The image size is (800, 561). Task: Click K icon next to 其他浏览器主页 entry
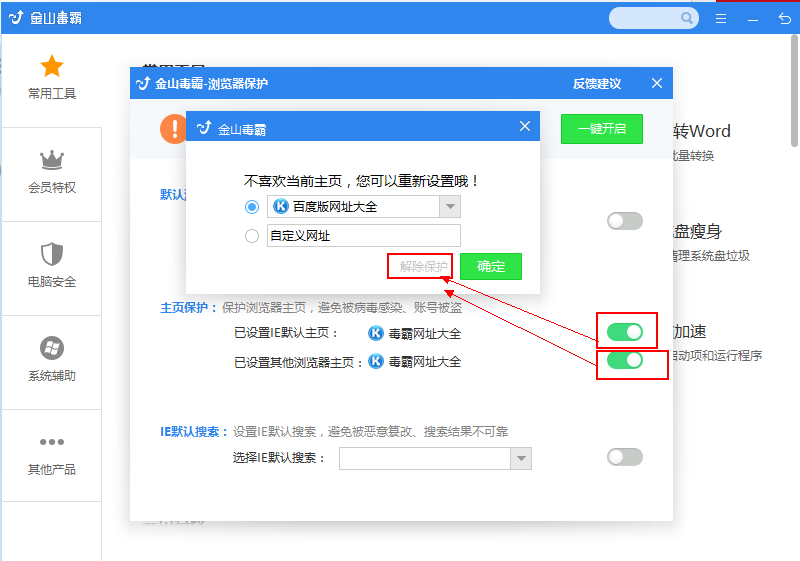coord(376,361)
